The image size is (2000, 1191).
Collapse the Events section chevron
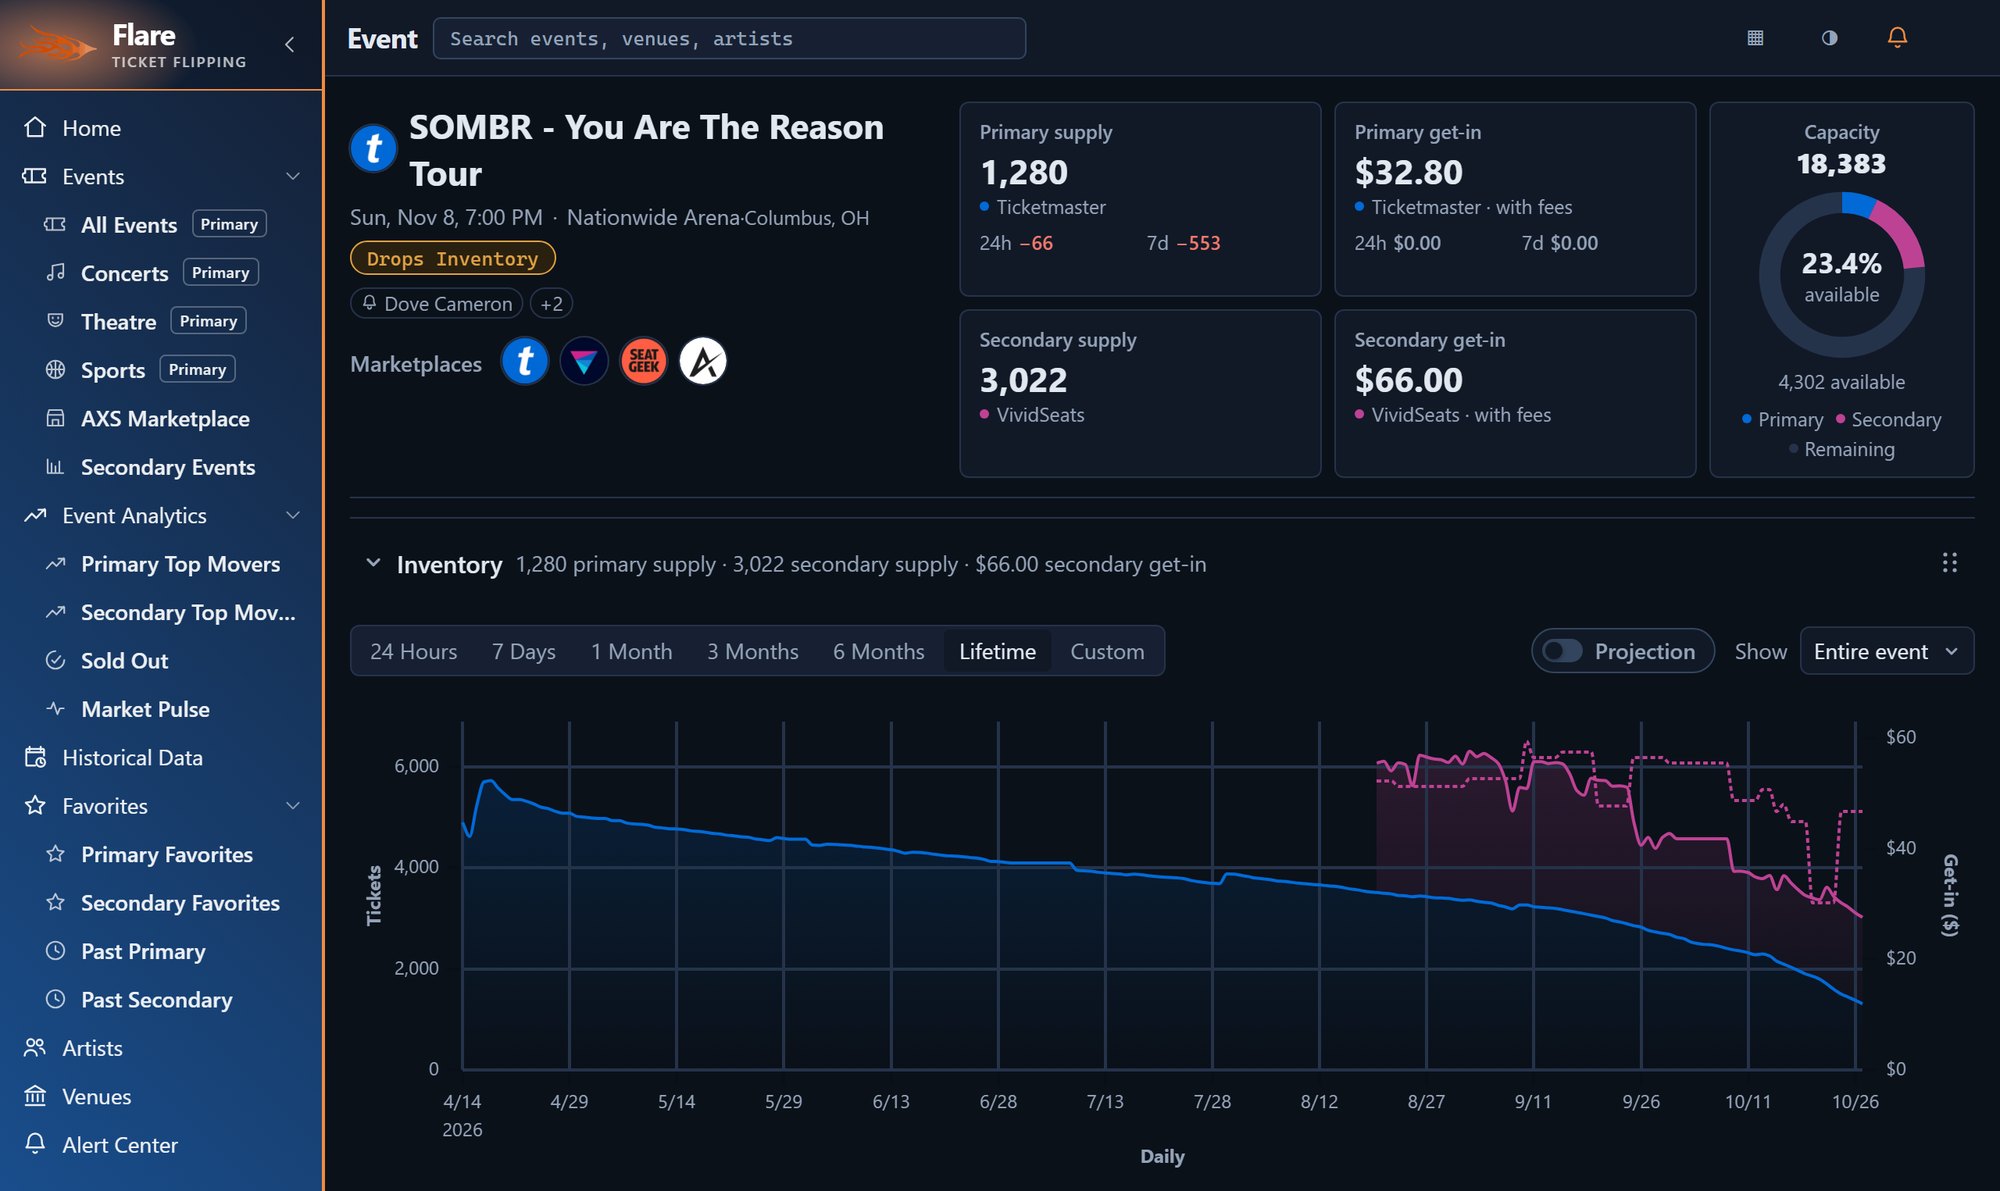[293, 176]
